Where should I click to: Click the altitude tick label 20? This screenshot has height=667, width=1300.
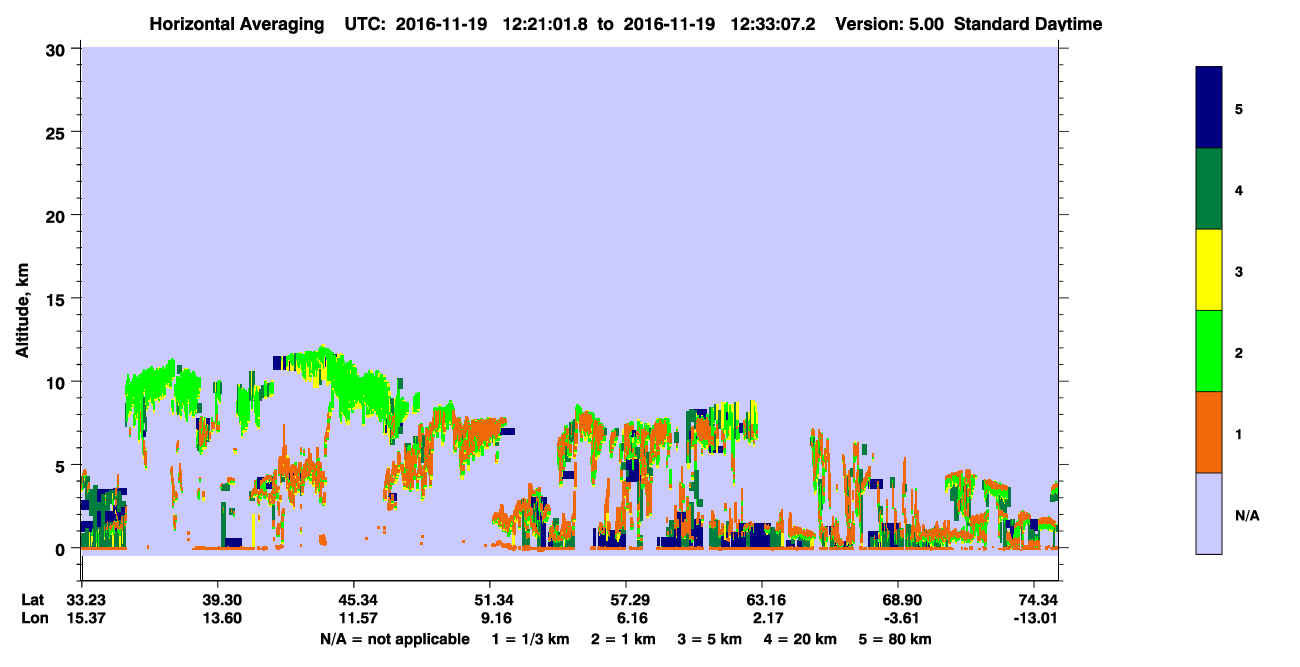[x=58, y=215]
